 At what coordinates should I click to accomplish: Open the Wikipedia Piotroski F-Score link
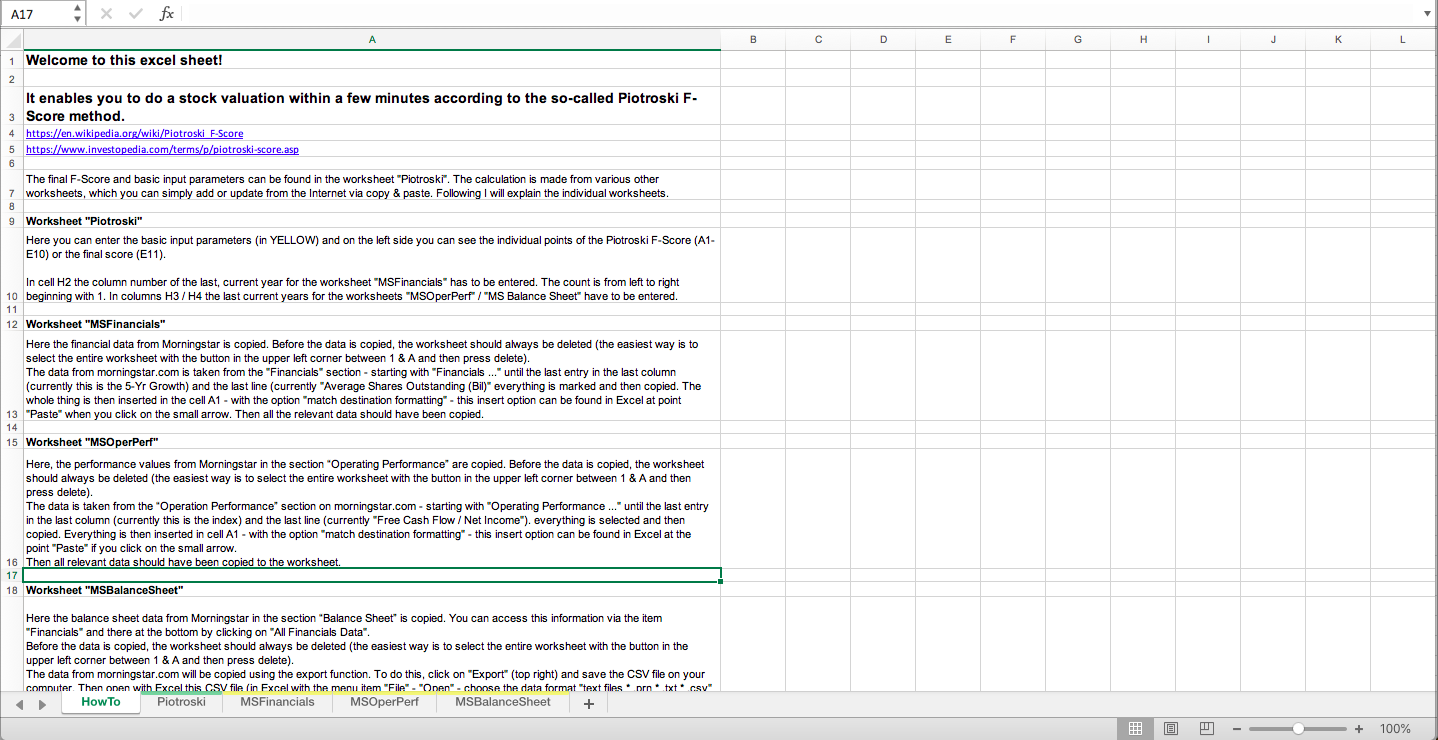[x=134, y=133]
